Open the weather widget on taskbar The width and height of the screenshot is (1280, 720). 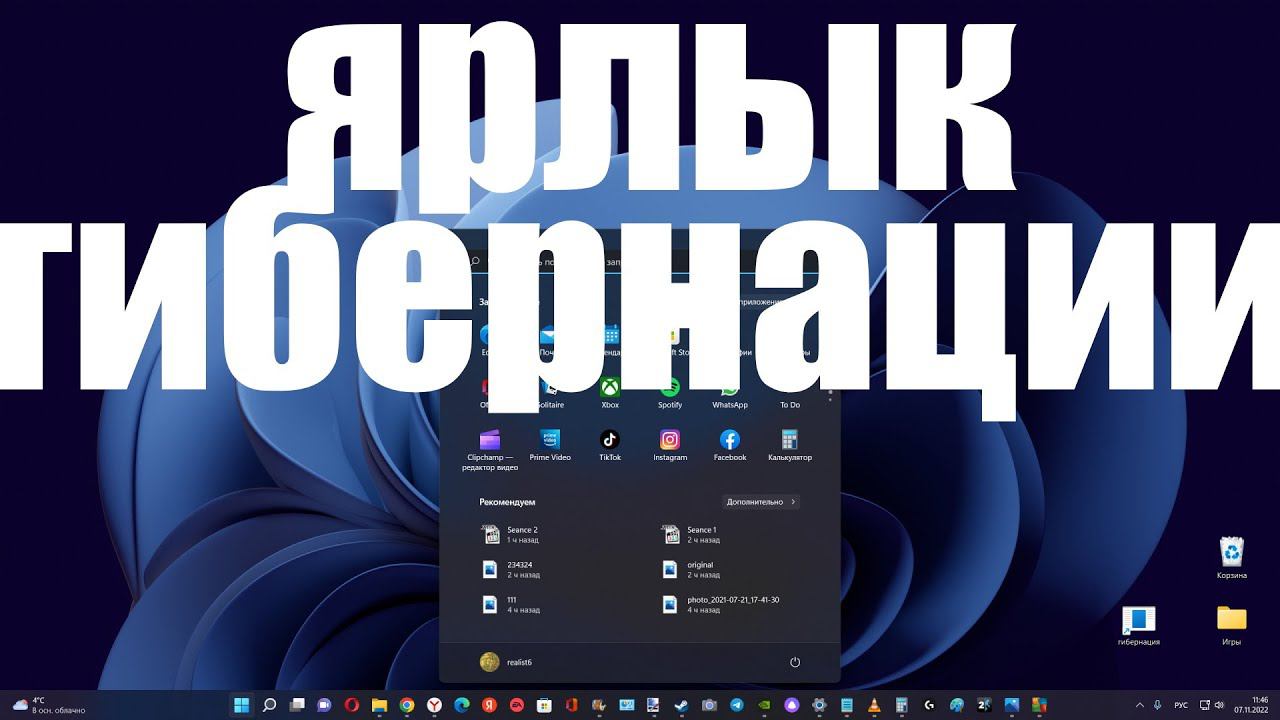(49, 705)
